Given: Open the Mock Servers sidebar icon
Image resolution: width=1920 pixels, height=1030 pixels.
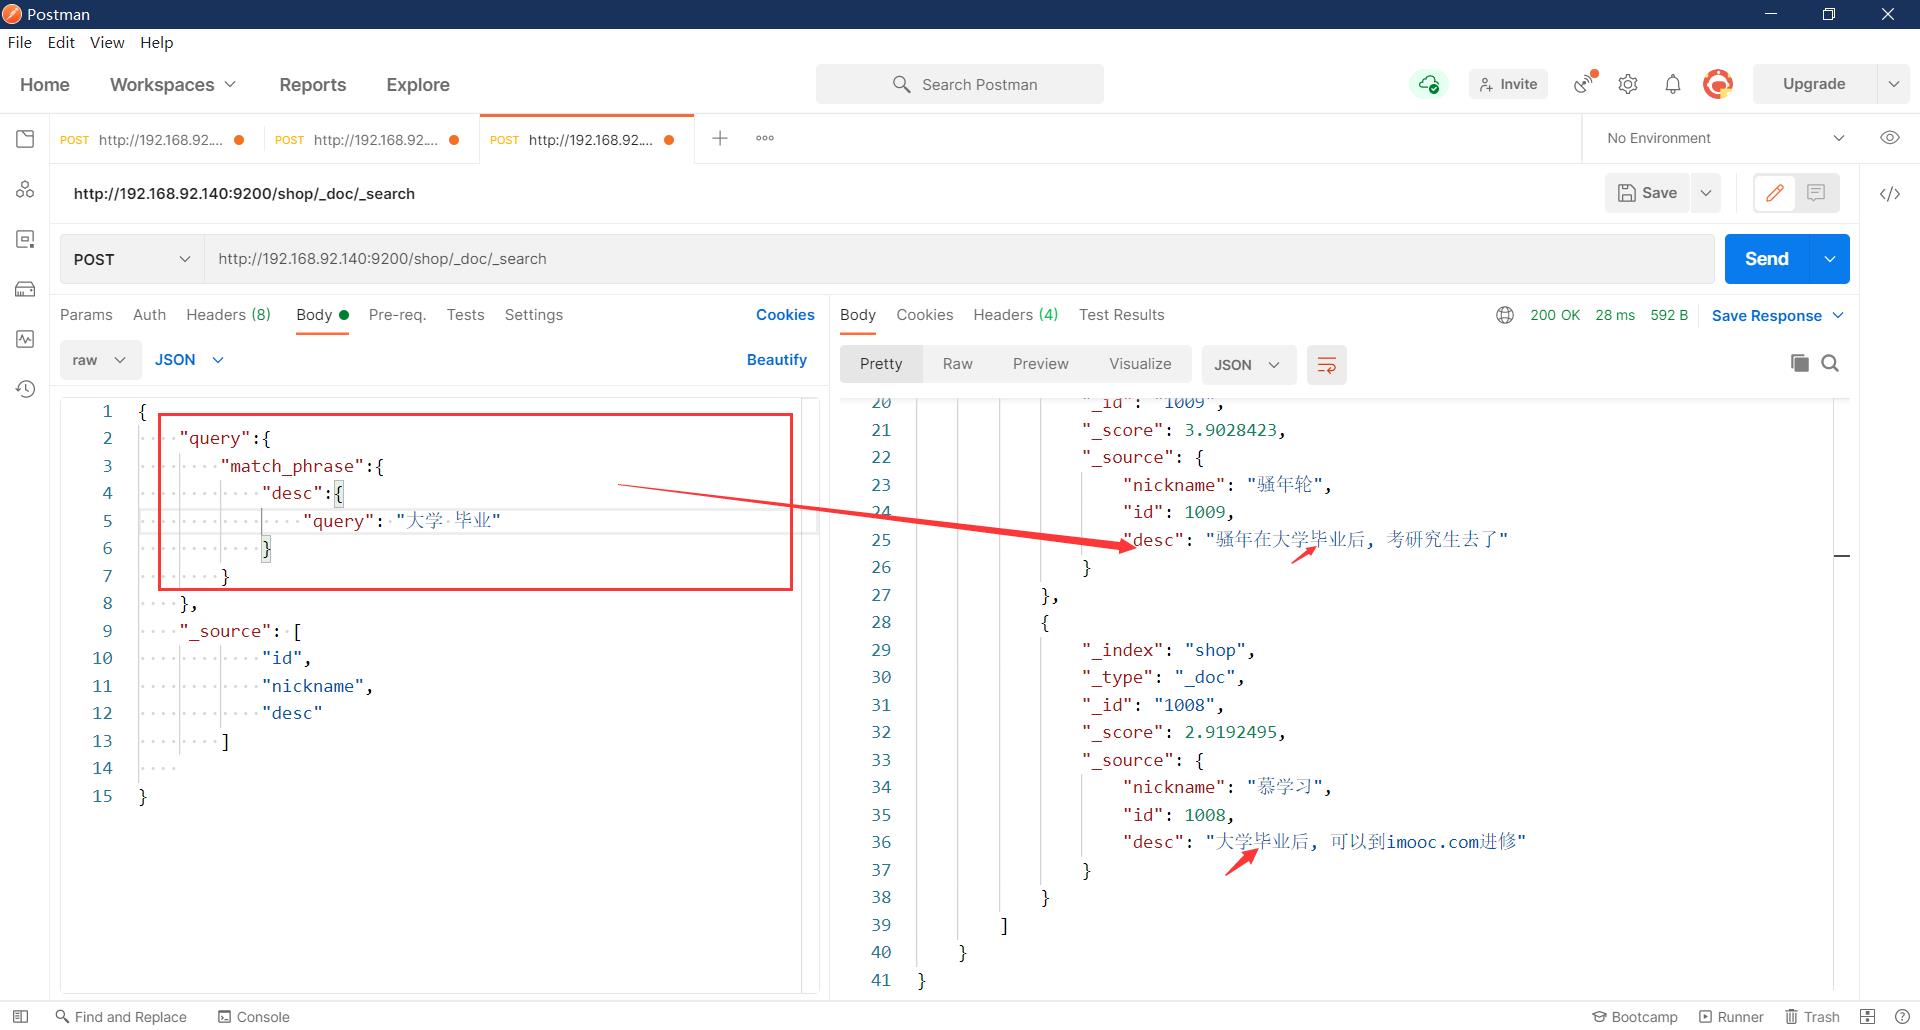Looking at the screenshot, I should (25, 289).
